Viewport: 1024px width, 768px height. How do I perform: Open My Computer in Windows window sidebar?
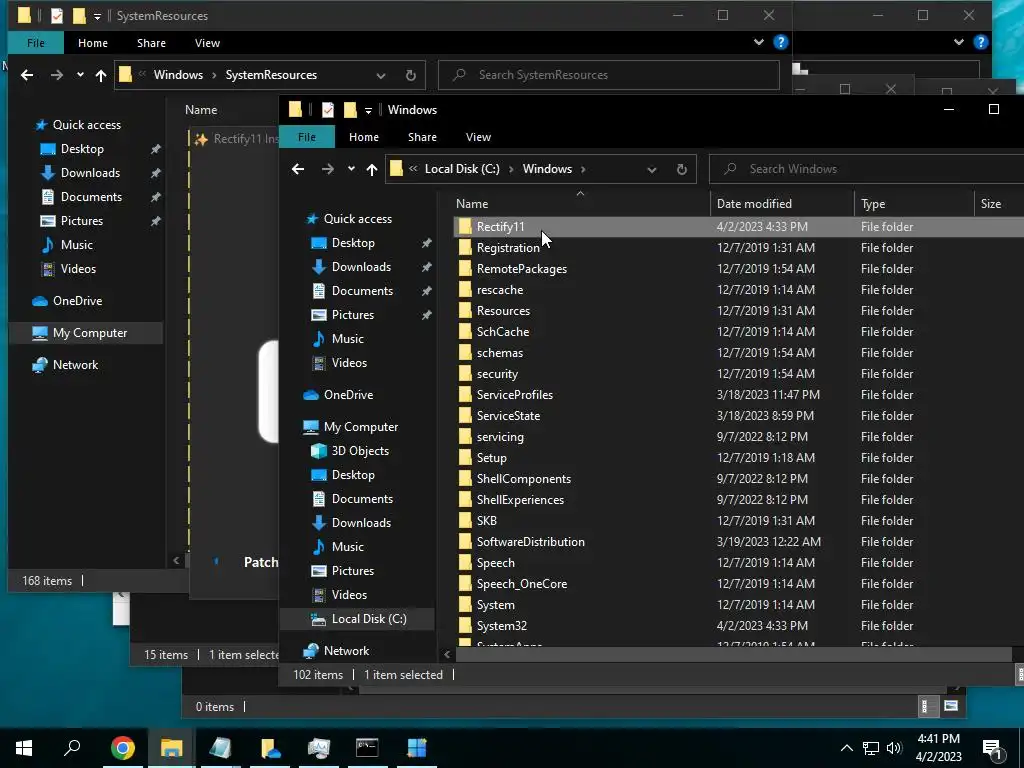pyautogui.click(x=360, y=426)
